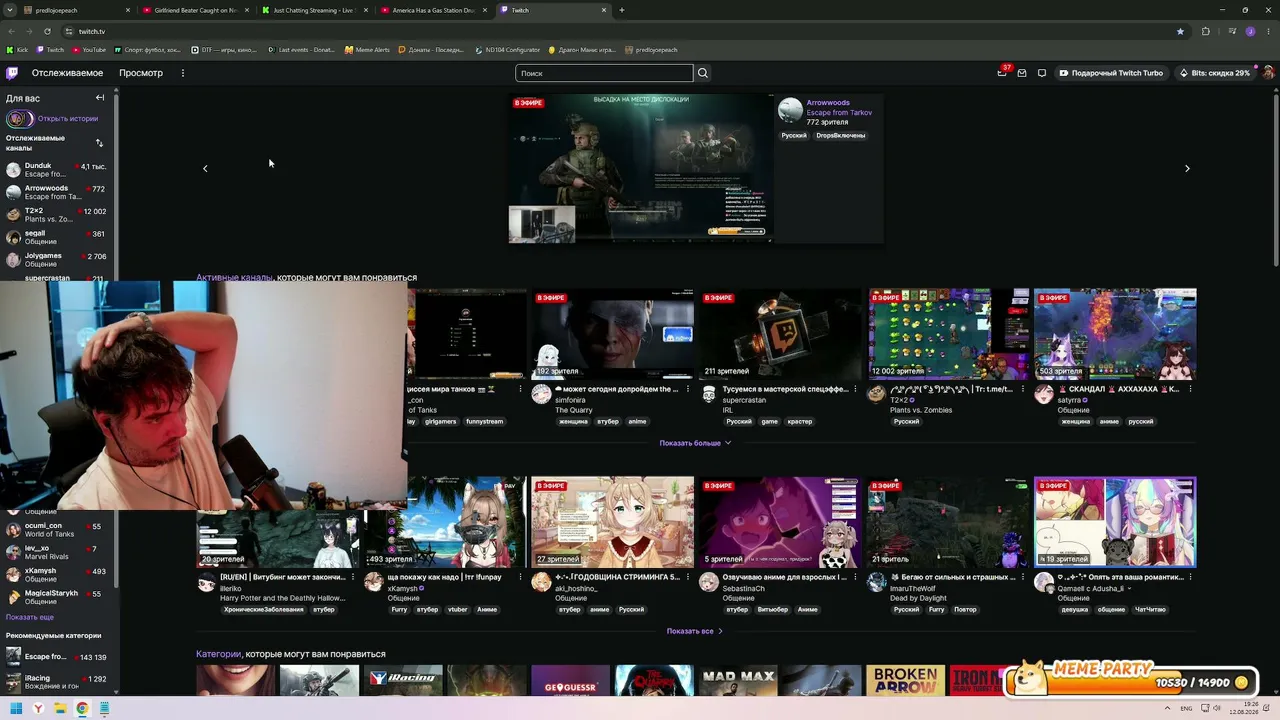Open satyrra СКАНДАЛ stream thumbnail
1280x720 pixels.
[x=1115, y=334]
